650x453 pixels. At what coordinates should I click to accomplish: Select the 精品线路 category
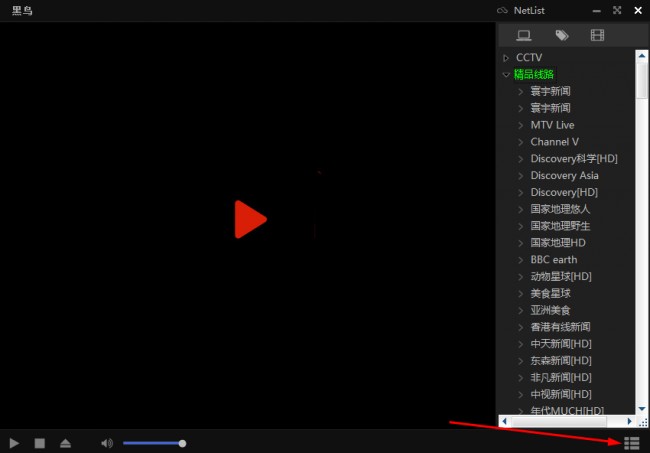pyautogui.click(x=534, y=74)
